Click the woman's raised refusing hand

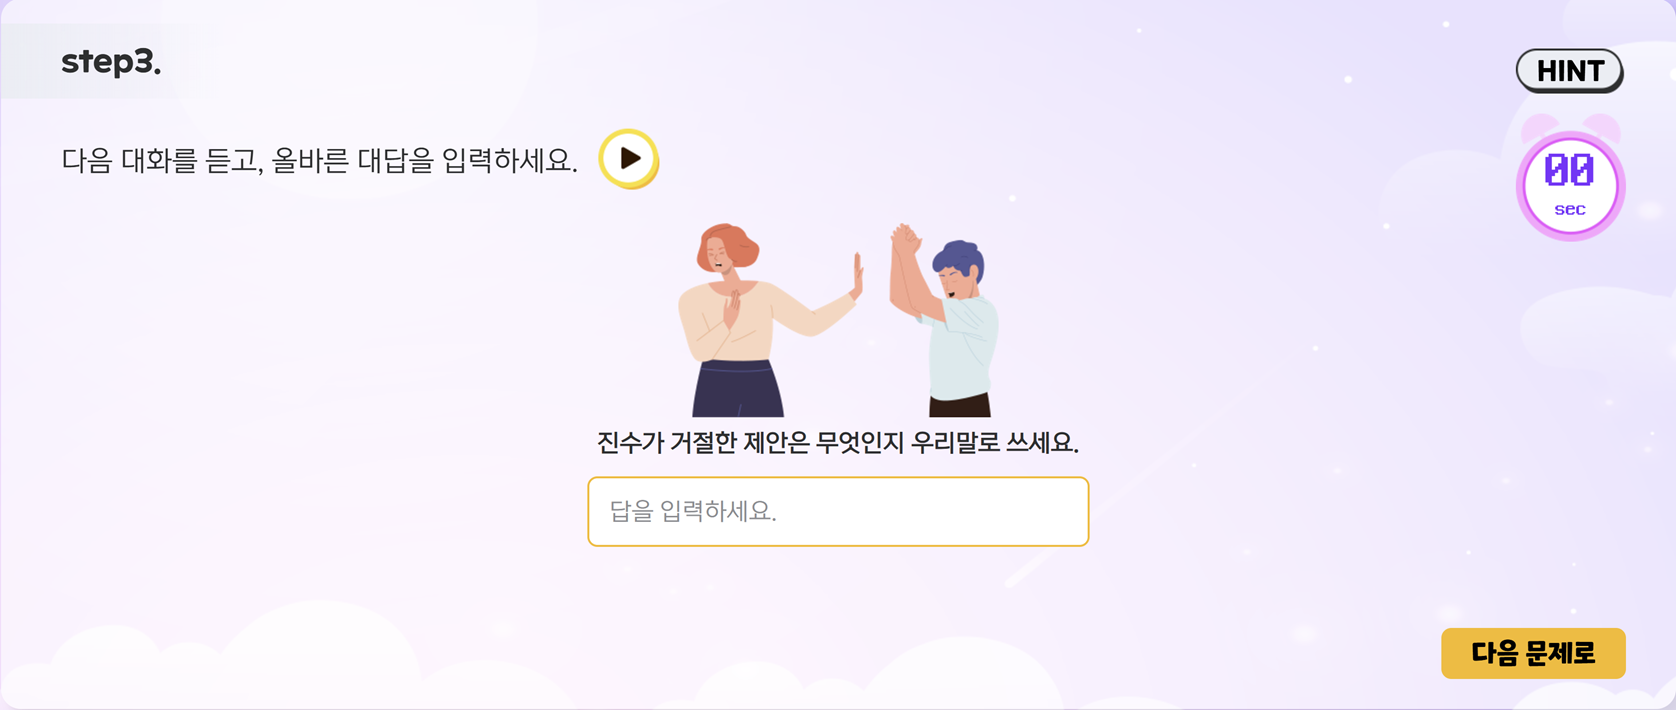[x=856, y=275]
